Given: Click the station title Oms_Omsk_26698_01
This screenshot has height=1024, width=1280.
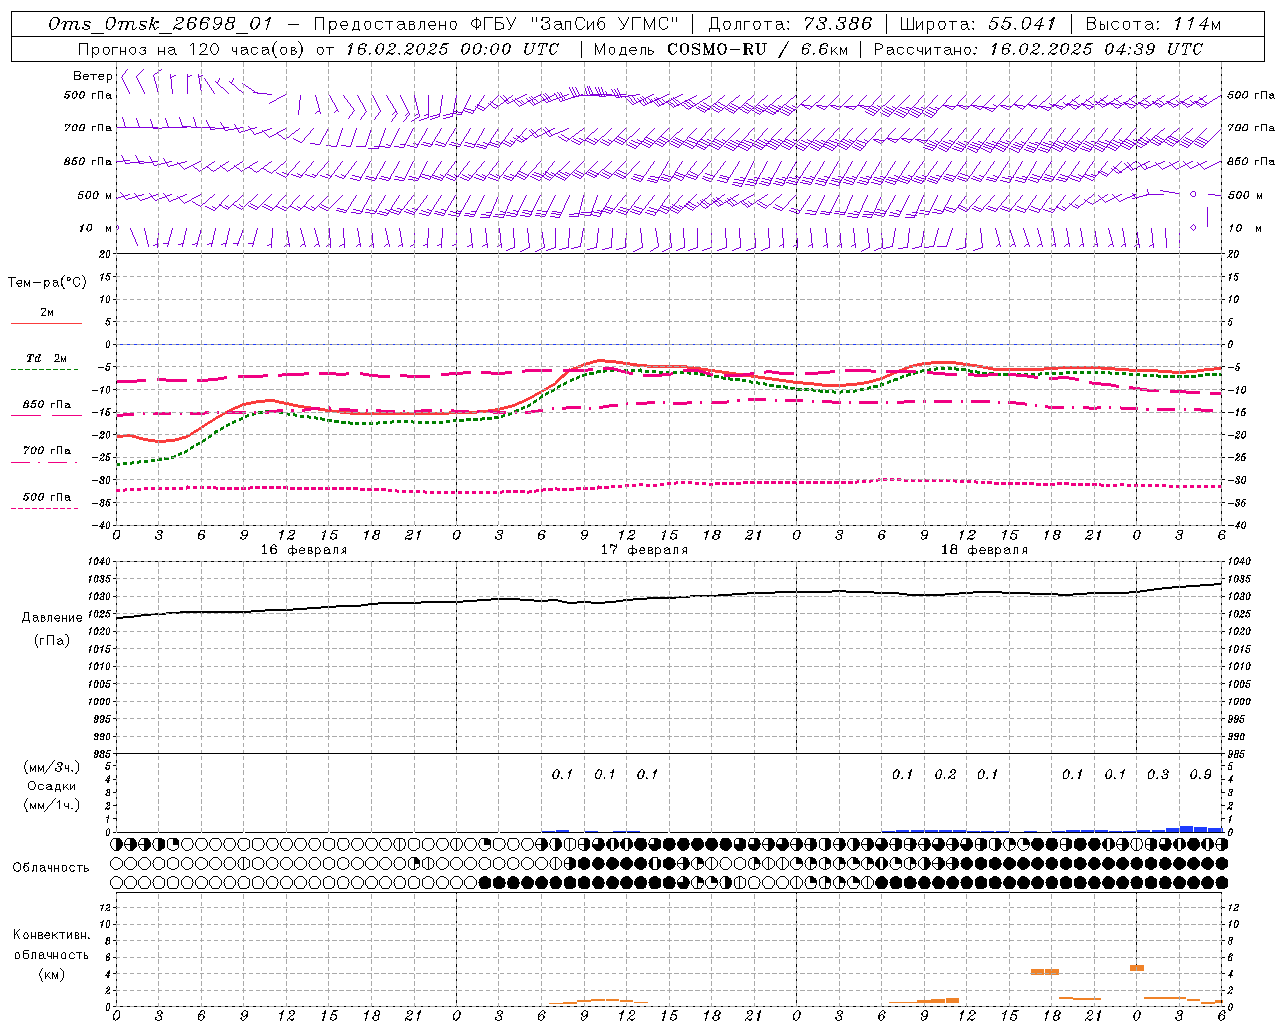Looking at the screenshot, I should tap(160, 24).
